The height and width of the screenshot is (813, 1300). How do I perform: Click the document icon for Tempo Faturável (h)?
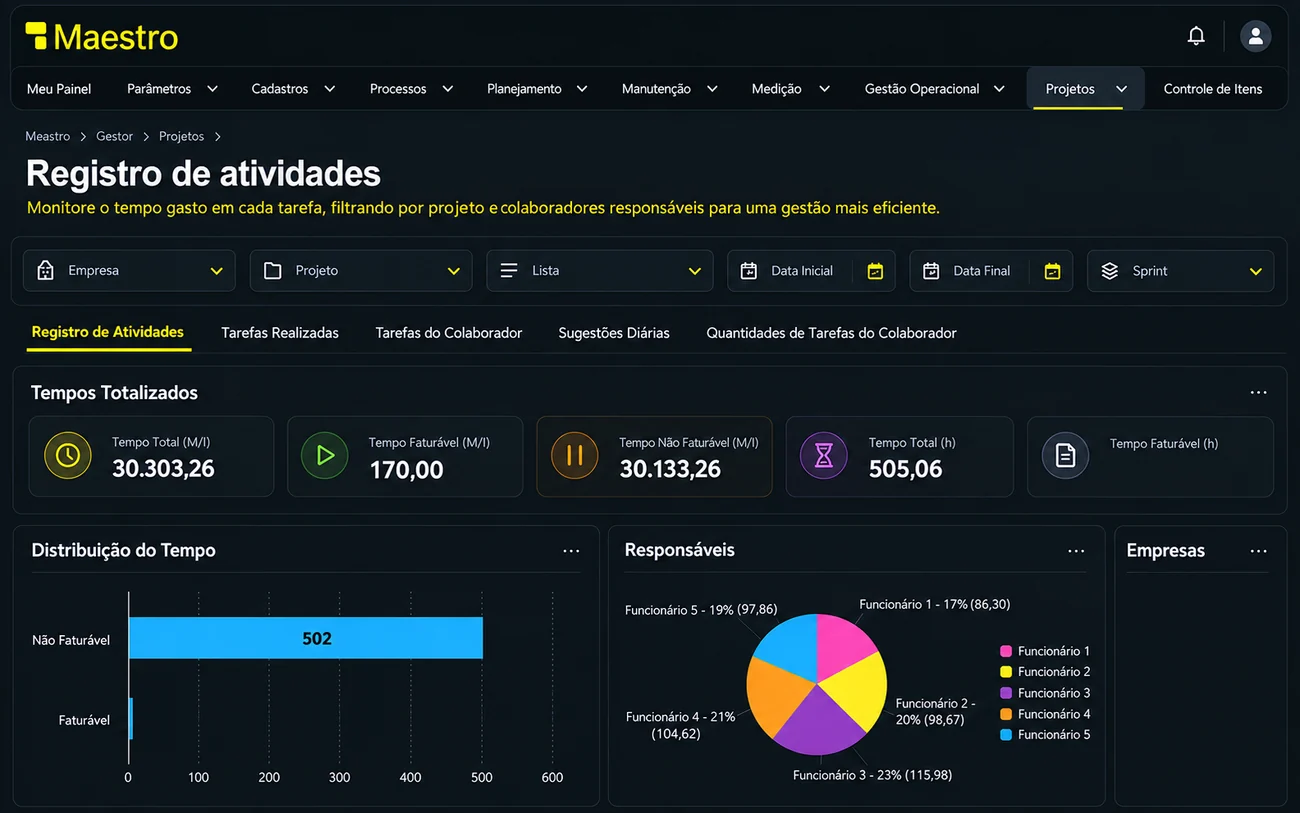[x=1066, y=456]
